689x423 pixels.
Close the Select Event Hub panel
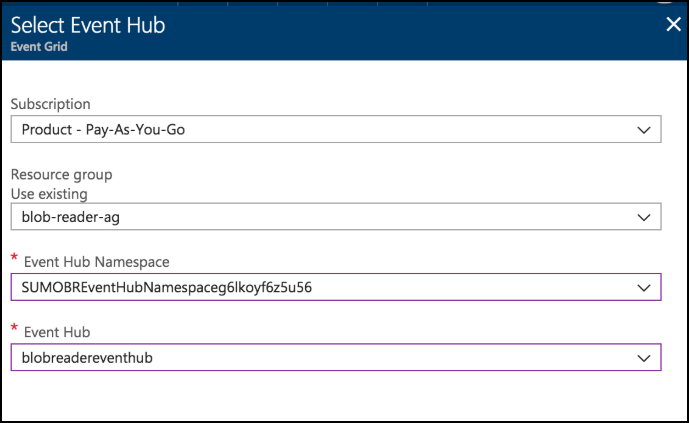tap(673, 25)
